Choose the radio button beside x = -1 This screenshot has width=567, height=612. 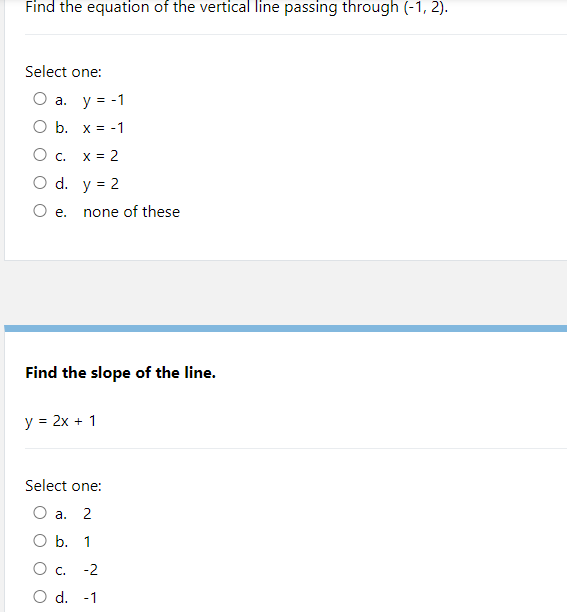[40, 127]
